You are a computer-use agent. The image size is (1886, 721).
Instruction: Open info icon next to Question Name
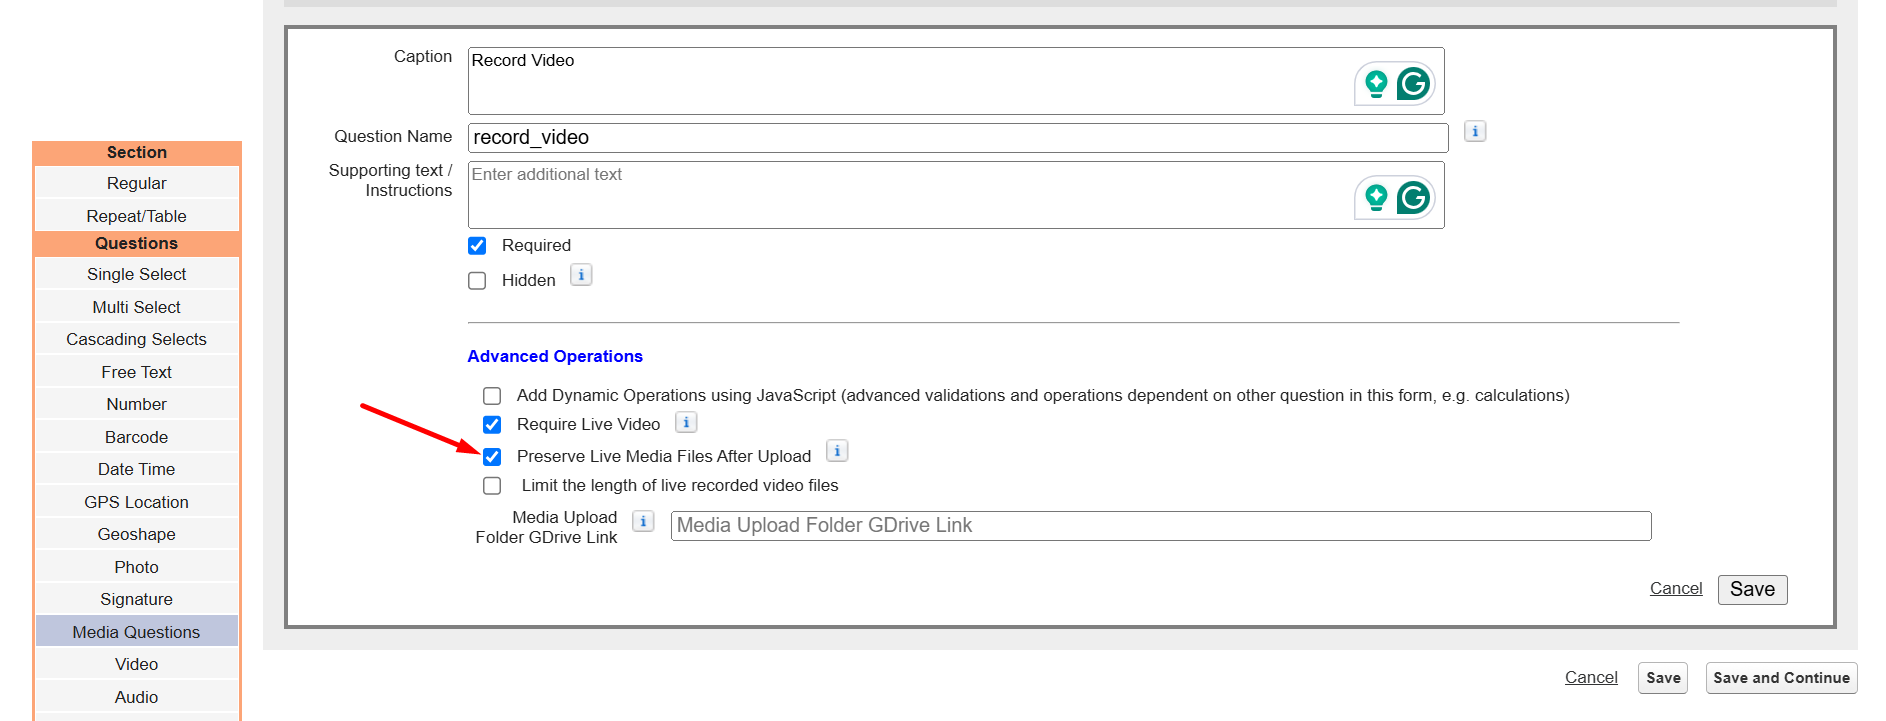(x=1475, y=131)
